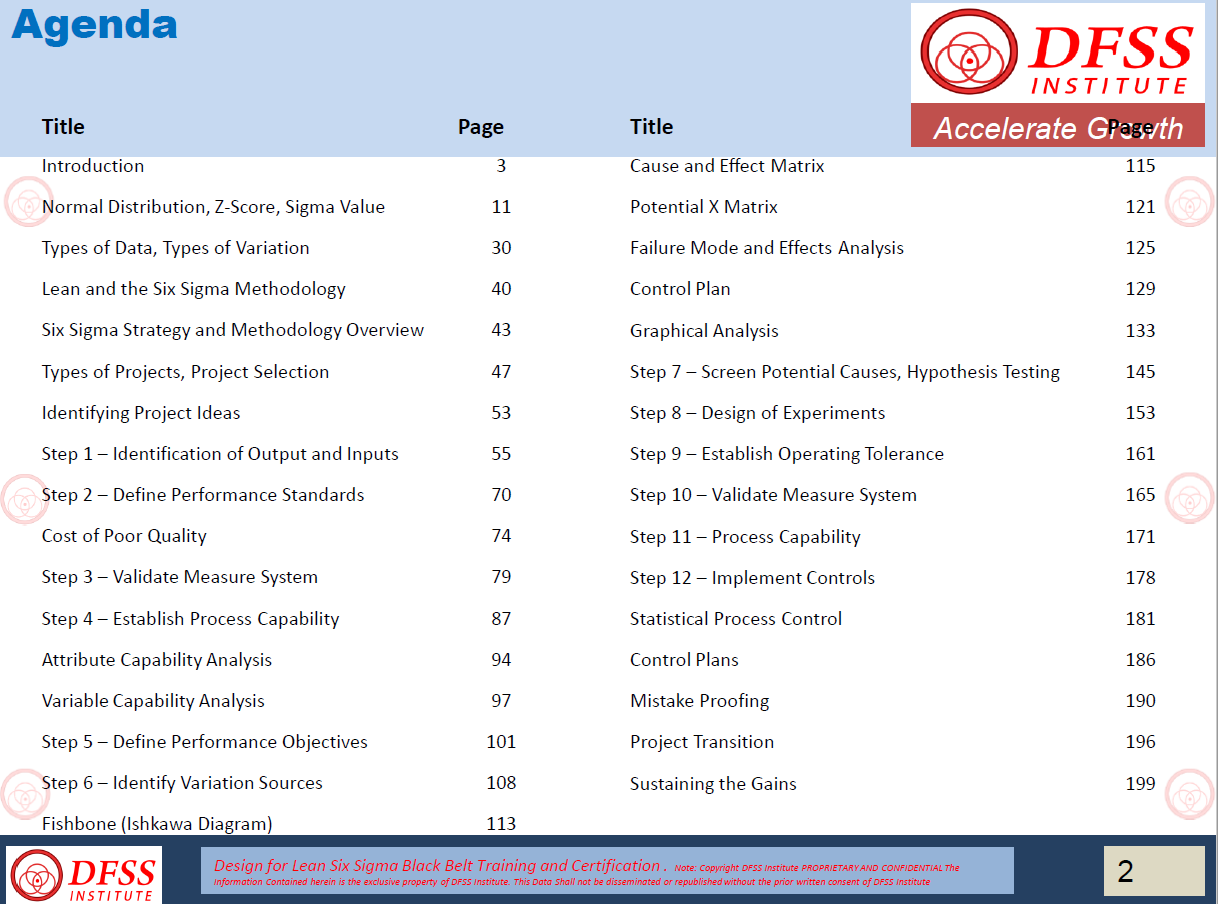Select the Agenda slide heading
The width and height of the screenshot is (1218, 904).
tap(95, 24)
